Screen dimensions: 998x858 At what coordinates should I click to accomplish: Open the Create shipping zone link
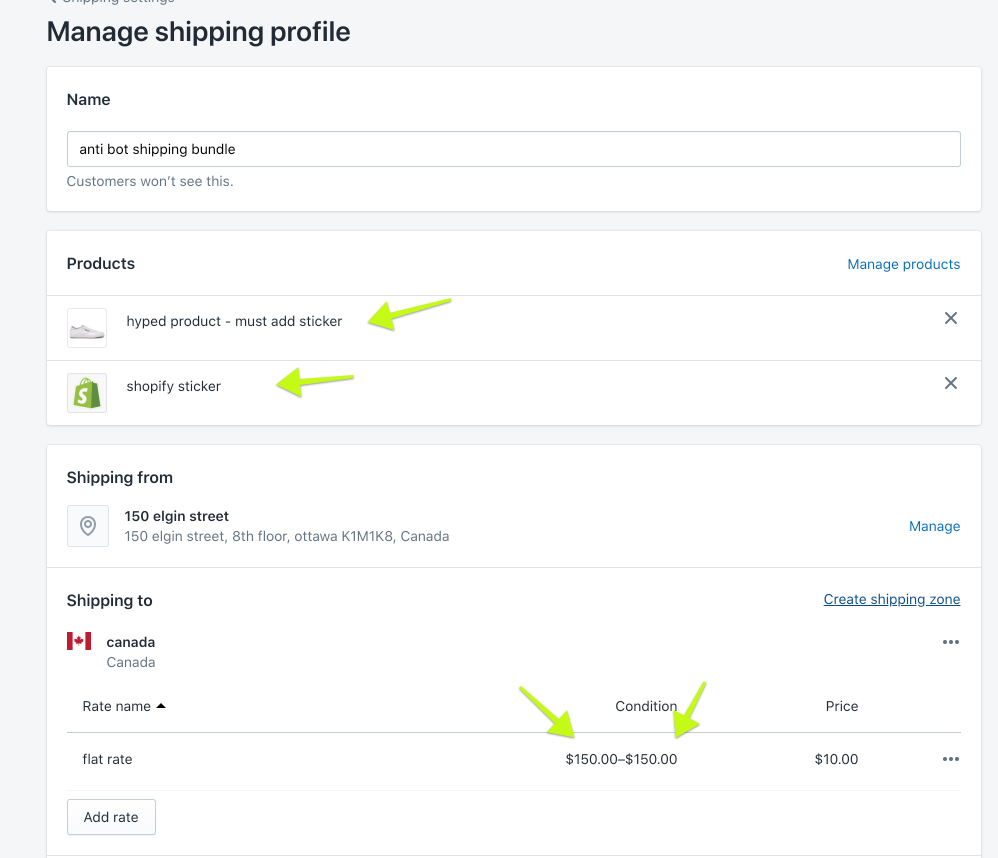point(892,600)
